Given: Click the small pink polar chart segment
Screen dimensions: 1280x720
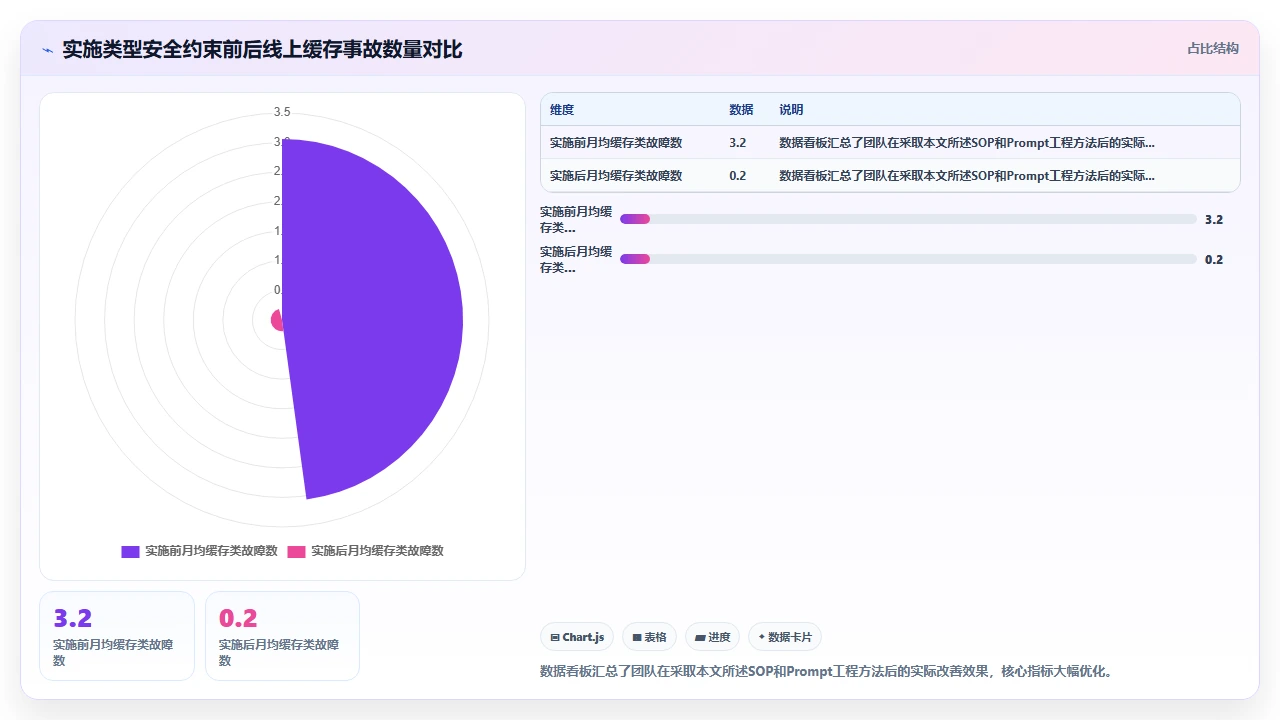Looking at the screenshot, I should pos(277,320).
